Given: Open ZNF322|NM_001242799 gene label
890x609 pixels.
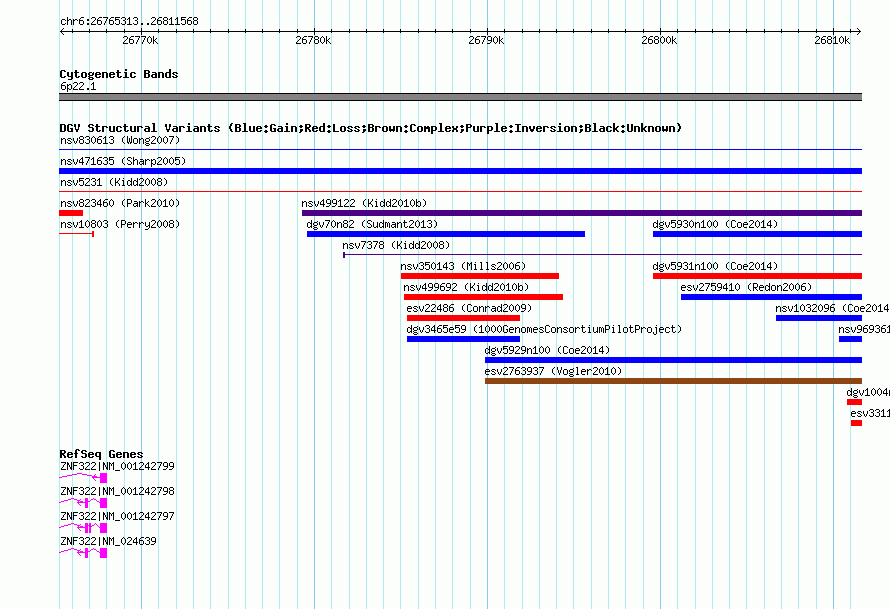Looking at the screenshot, I should (x=117, y=466).
